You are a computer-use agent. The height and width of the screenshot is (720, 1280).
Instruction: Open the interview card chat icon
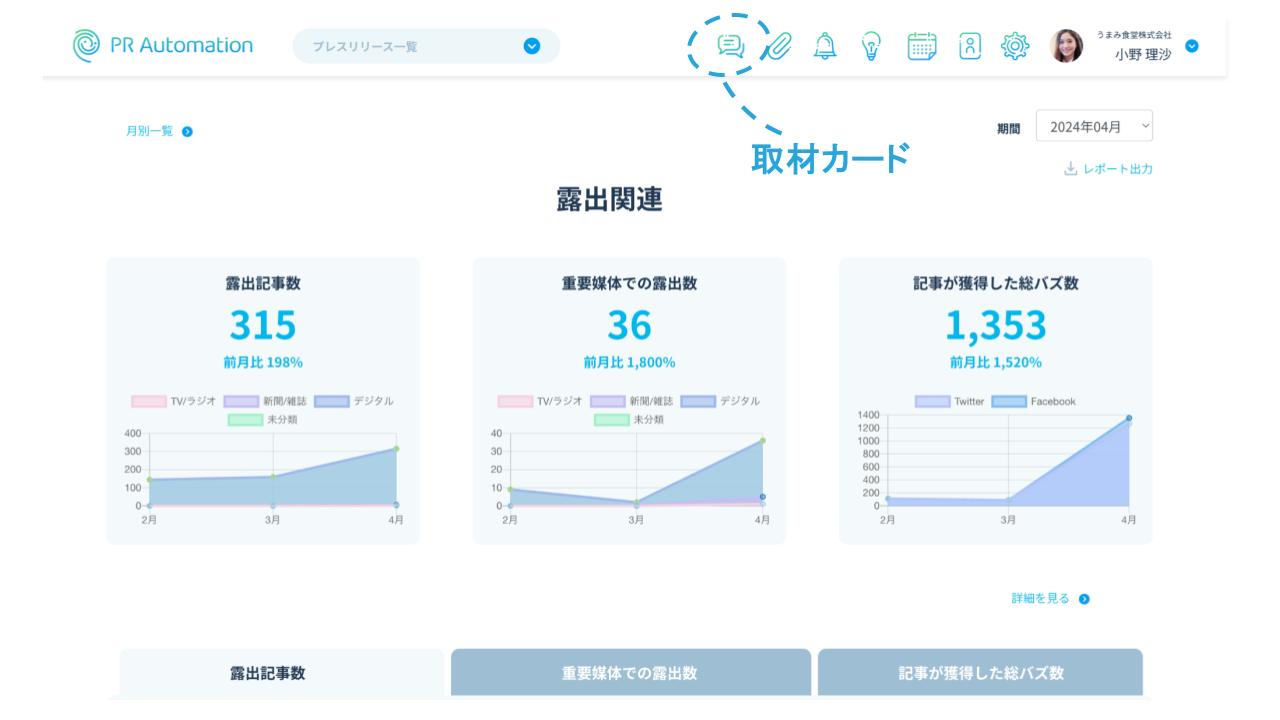(x=731, y=46)
